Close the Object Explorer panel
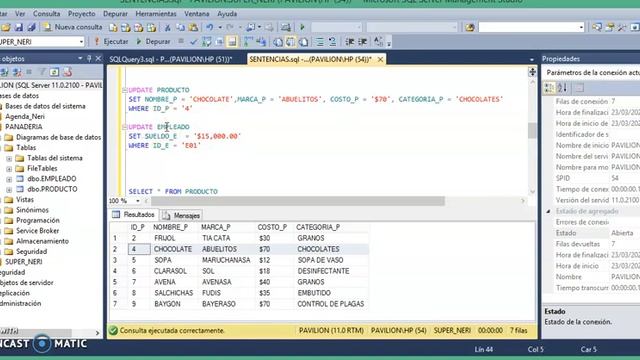Screen dimensions: 640x360 98,59
